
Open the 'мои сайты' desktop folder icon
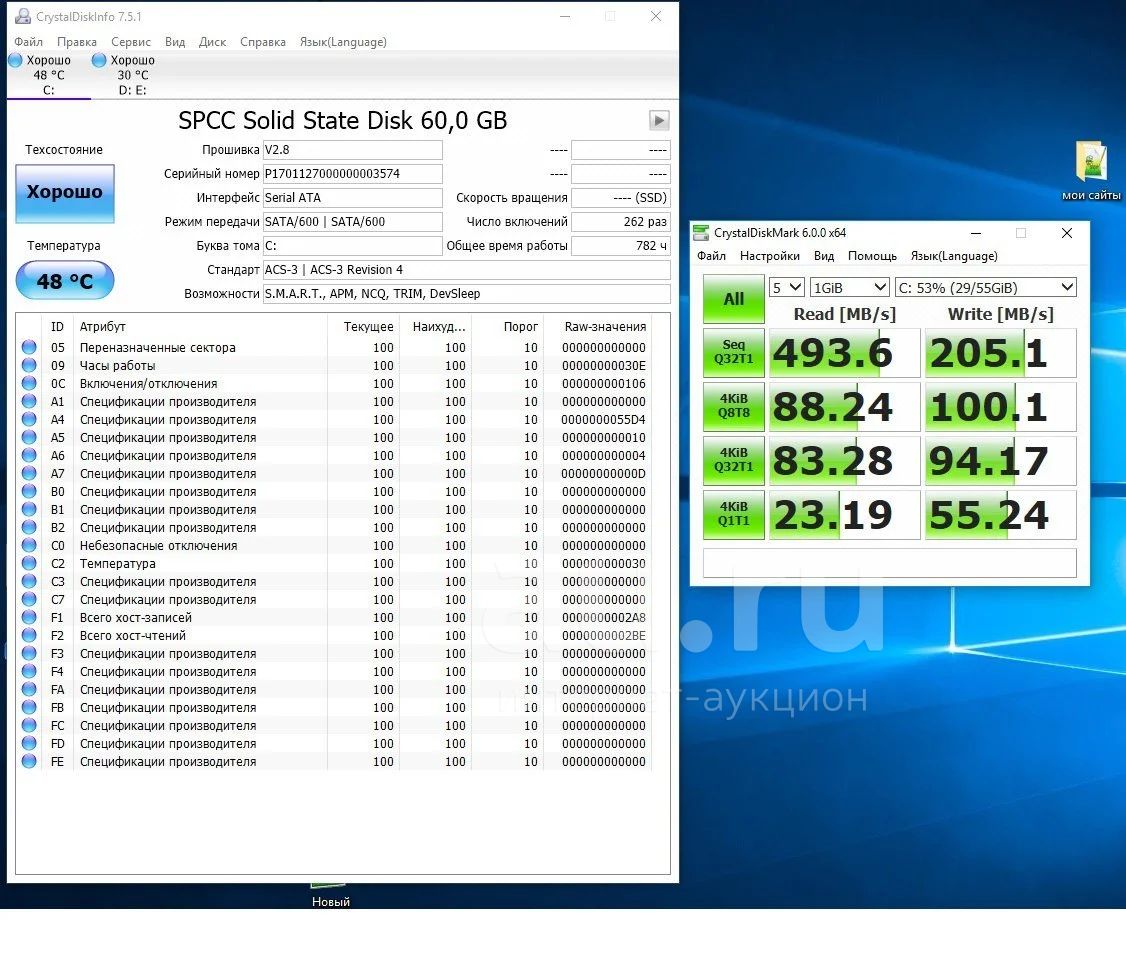click(x=1090, y=171)
